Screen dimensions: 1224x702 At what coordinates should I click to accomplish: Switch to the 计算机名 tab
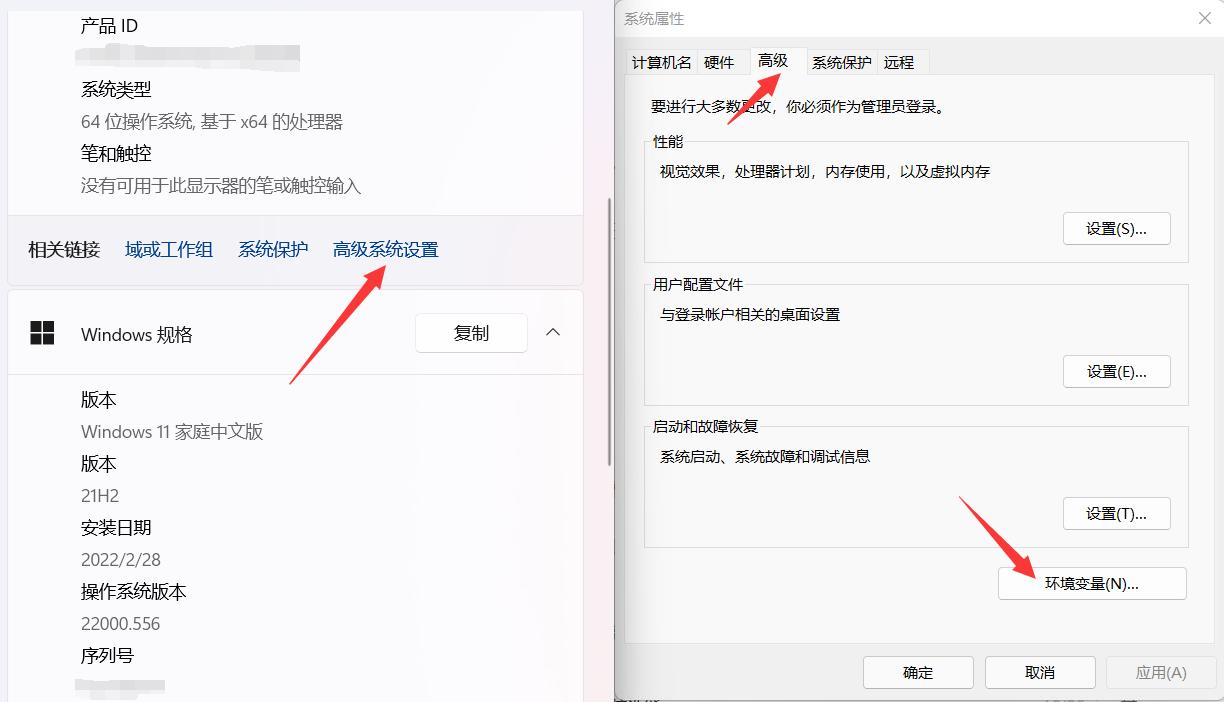click(661, 61)
